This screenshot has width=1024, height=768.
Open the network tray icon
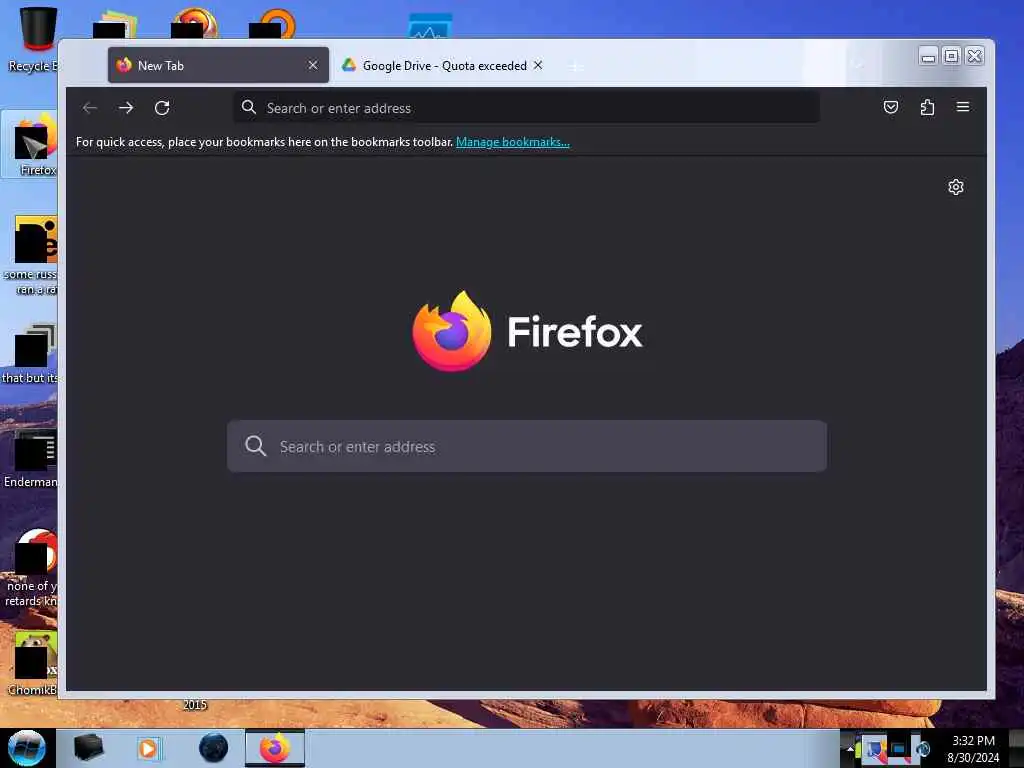click(899, 749)
